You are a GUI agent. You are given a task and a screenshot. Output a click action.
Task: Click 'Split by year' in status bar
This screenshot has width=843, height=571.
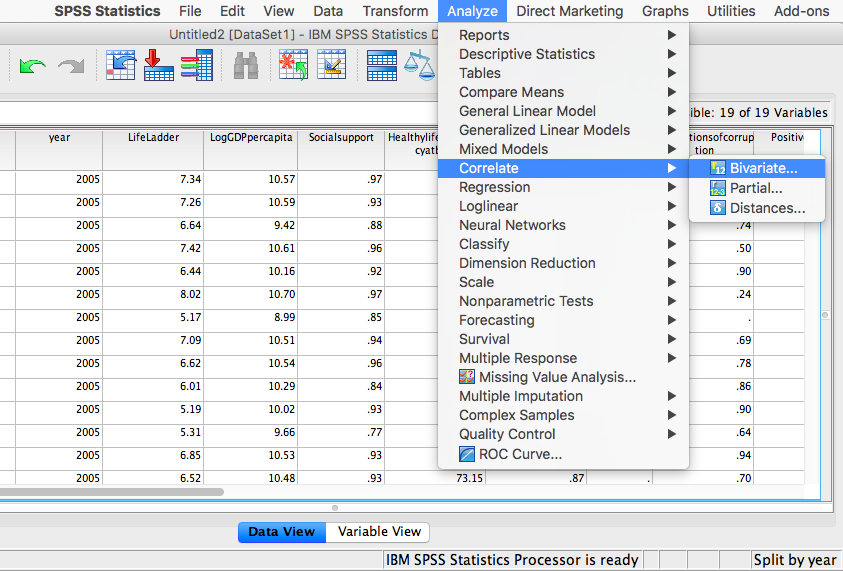[x=795, y=560]
